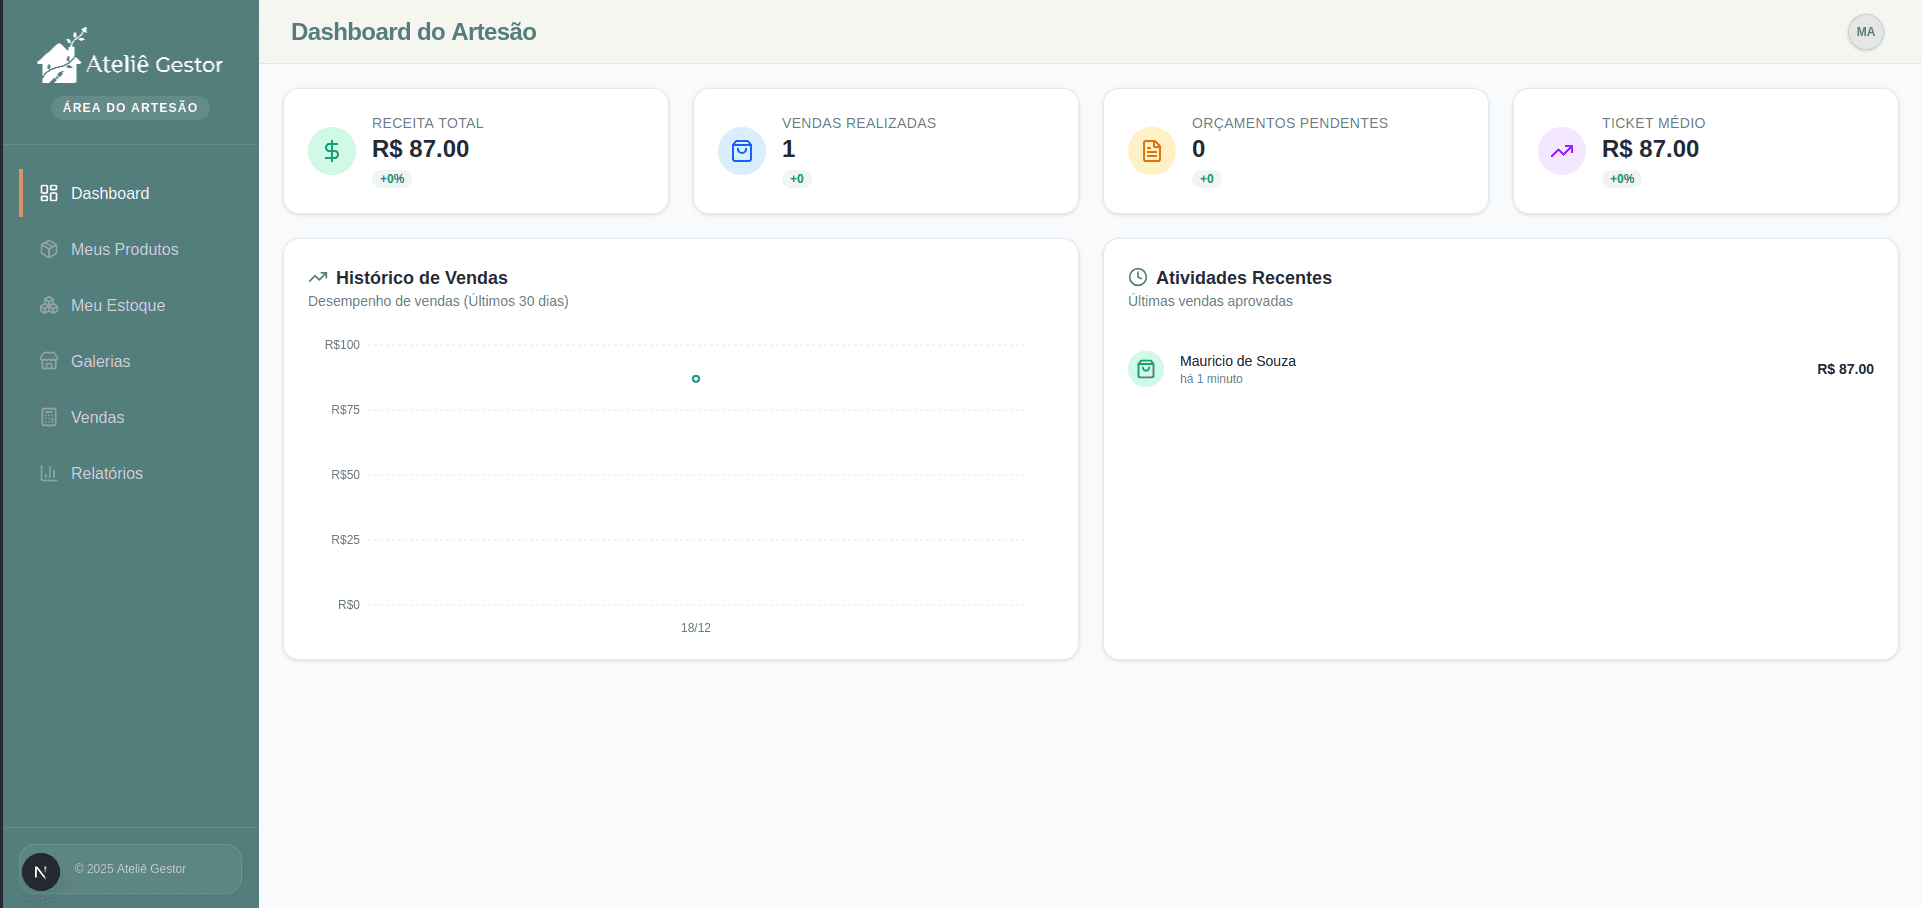Click the box icon next to Meus Produtos
The width and height of the screenshot is (1922, 908).
point(48,249)
